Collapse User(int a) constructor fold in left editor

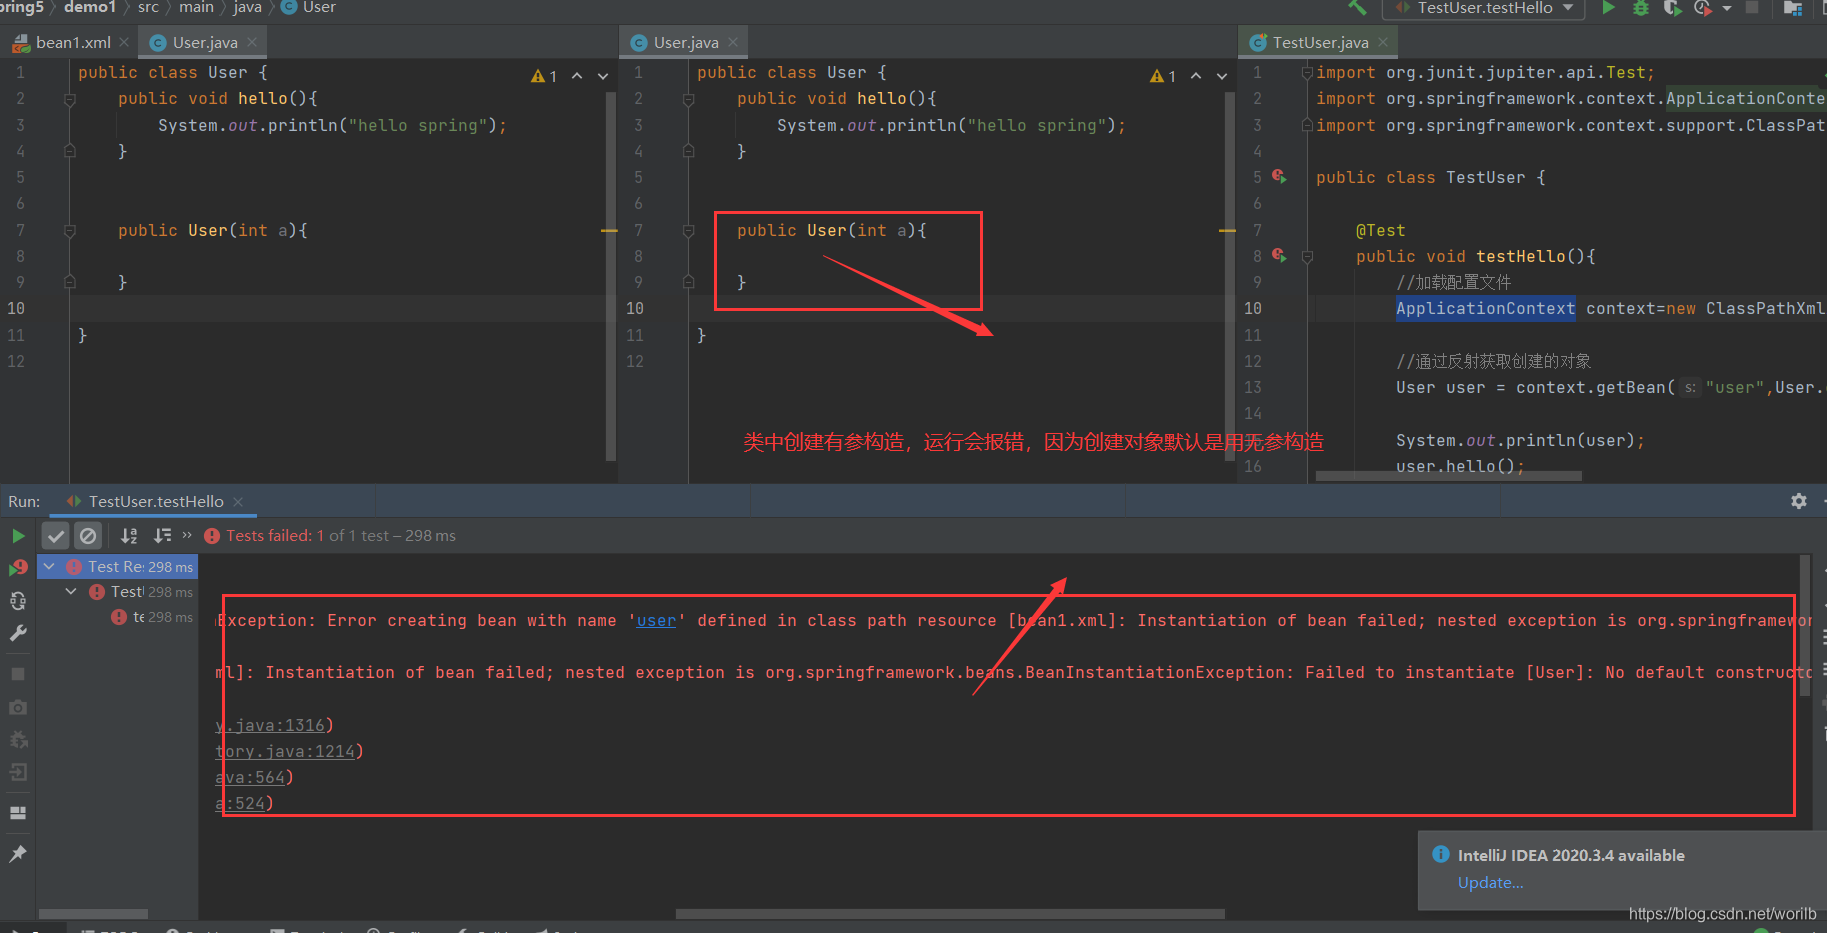point(70,230)
